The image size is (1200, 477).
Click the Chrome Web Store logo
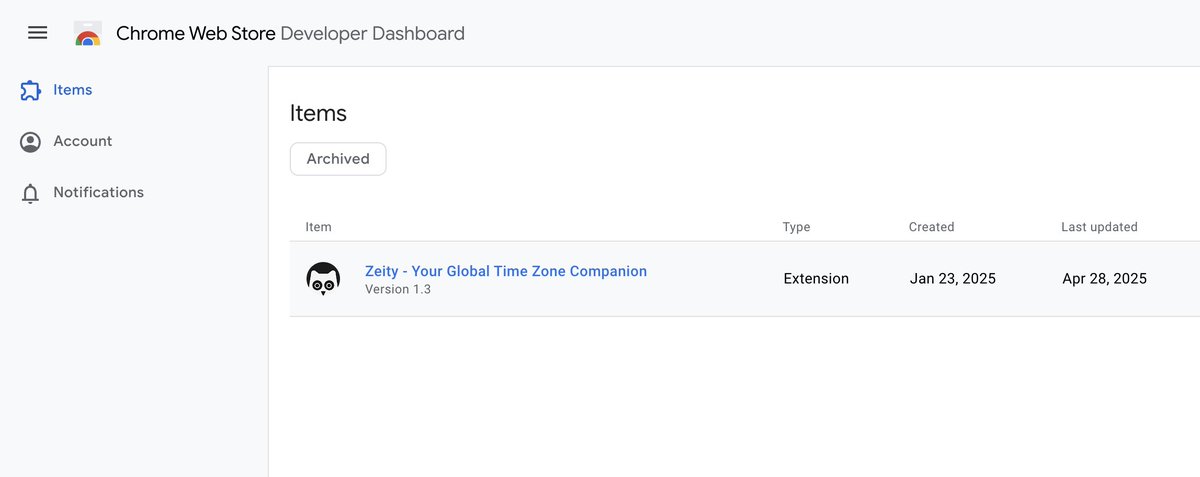pyautogui.click(x=88, y=34)
